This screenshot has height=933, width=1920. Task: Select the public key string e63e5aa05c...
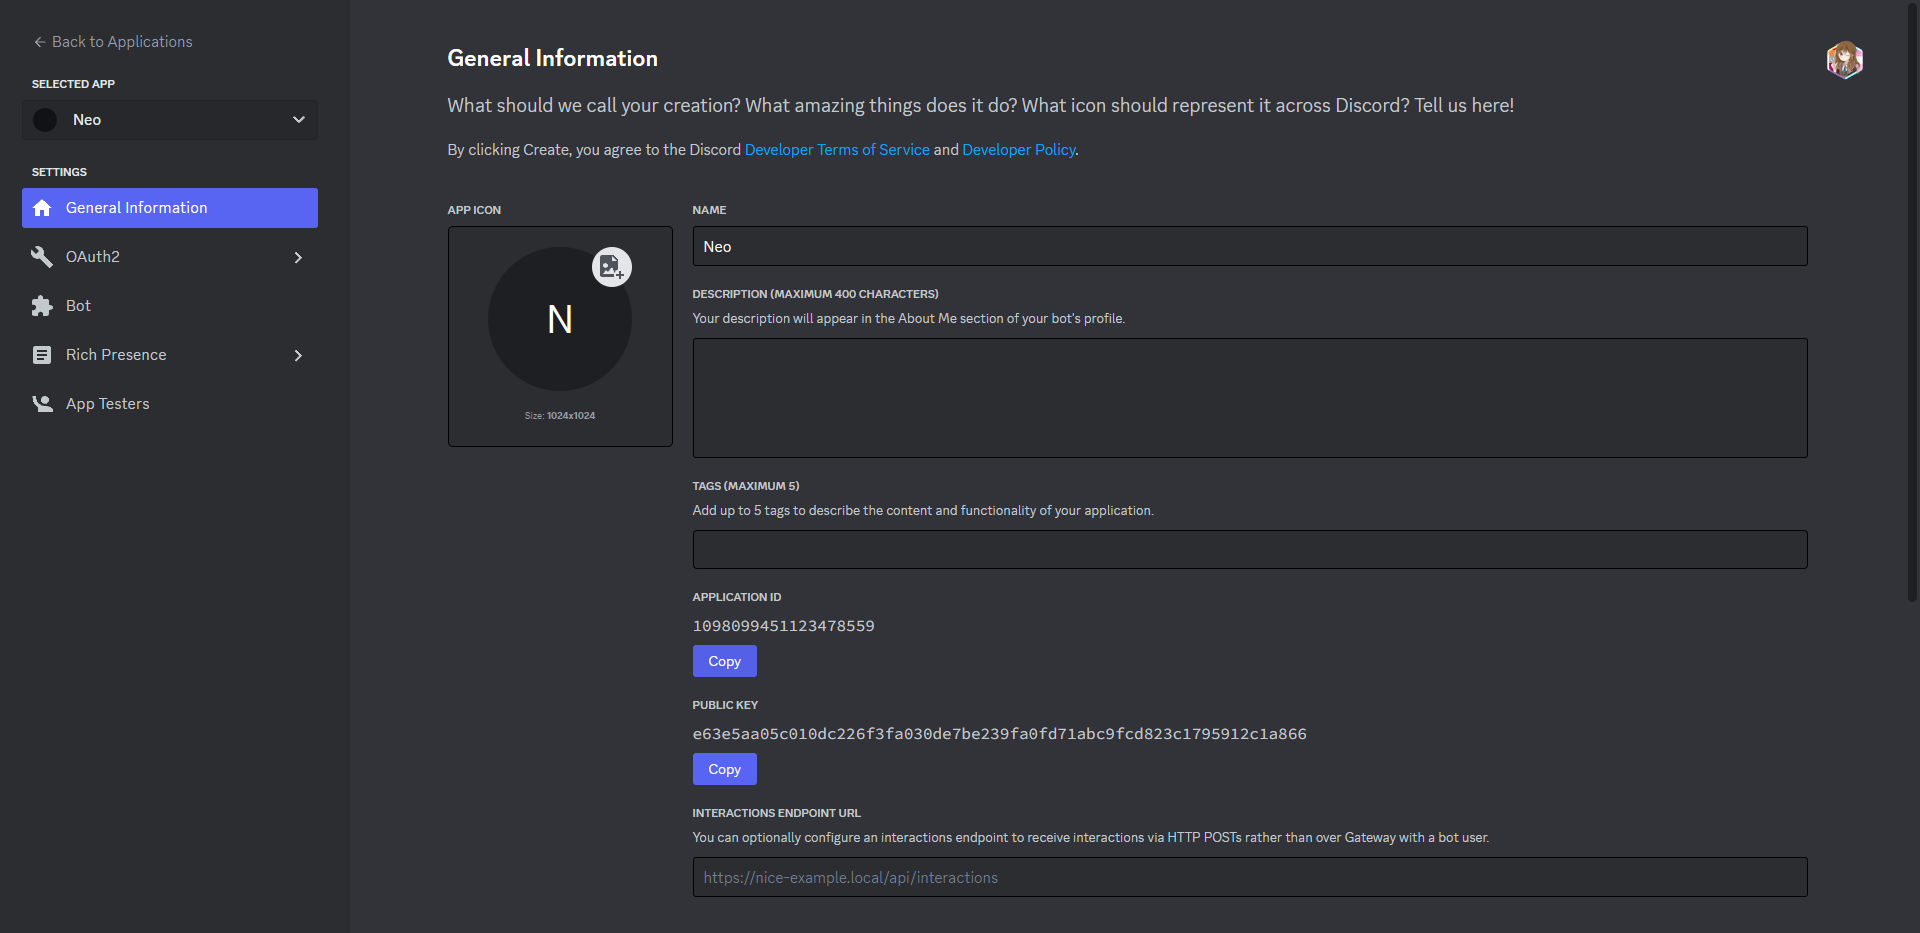(x=1000, y=734)
